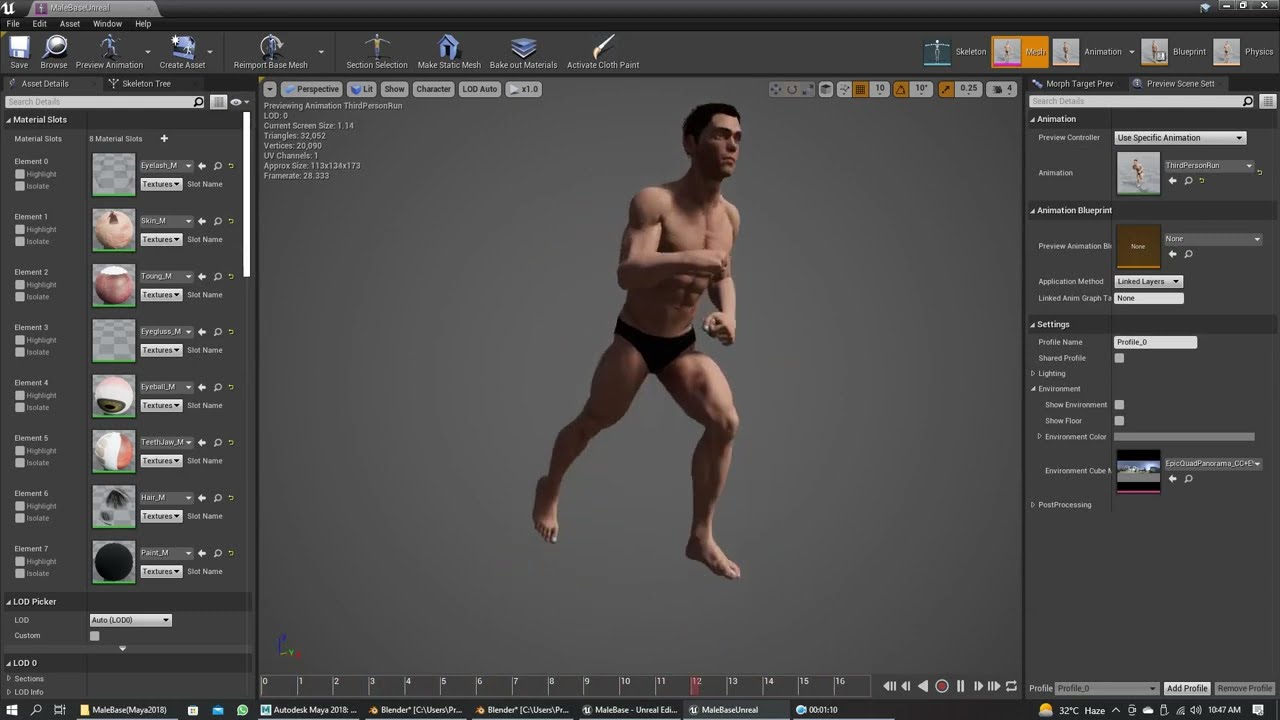
Task: Pause the animation playback
Action: click(x=960, y=686)
